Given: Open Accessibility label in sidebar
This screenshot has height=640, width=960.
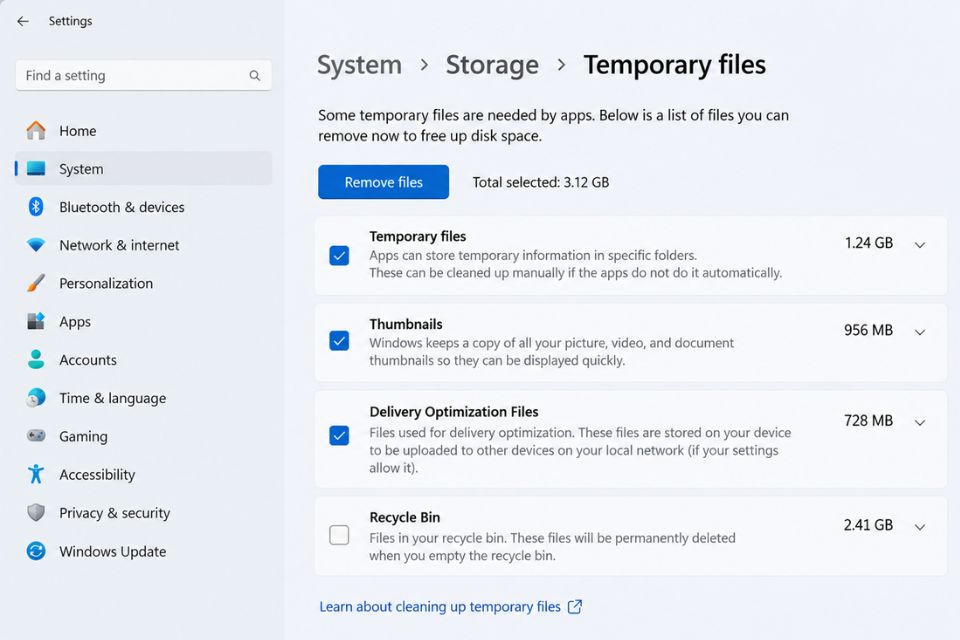Looking at the screenshot, I should [97, 475].
